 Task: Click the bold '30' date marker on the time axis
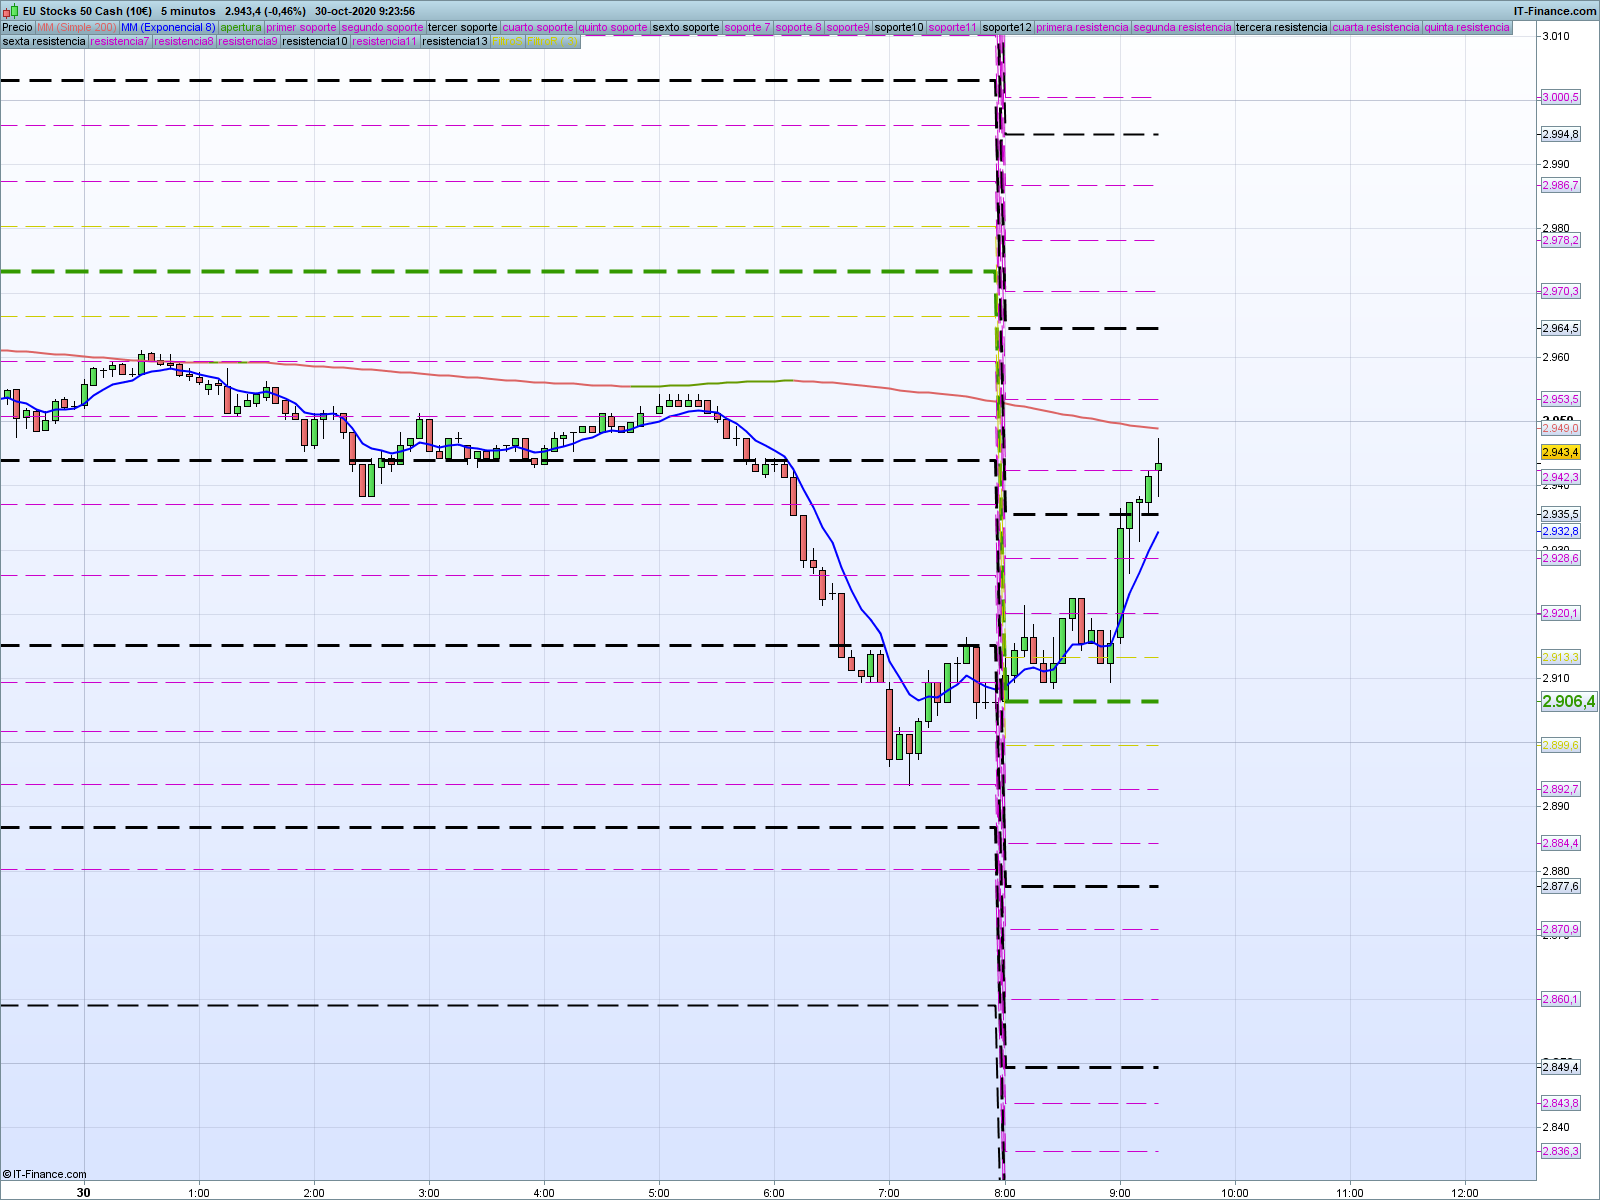84,1192
